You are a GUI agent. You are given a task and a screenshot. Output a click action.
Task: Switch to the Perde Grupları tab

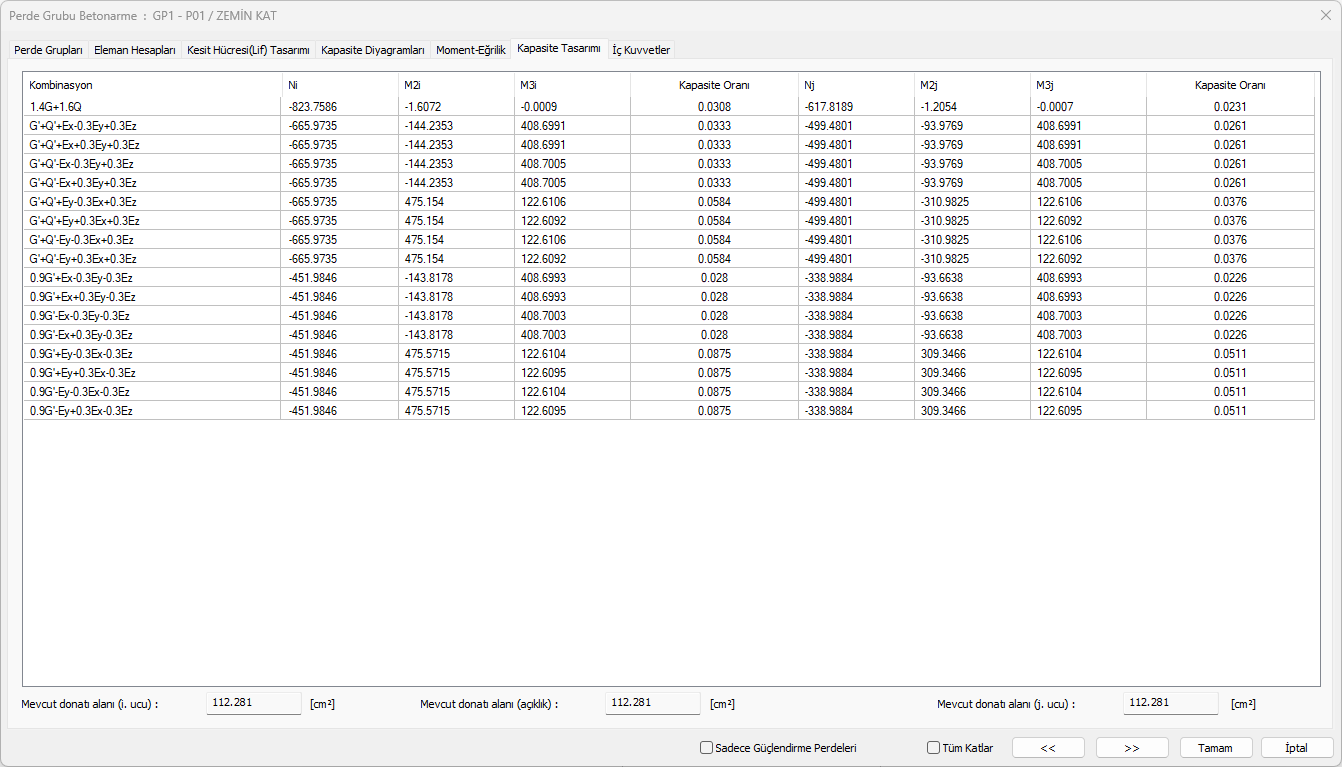[x=48, y=50]
